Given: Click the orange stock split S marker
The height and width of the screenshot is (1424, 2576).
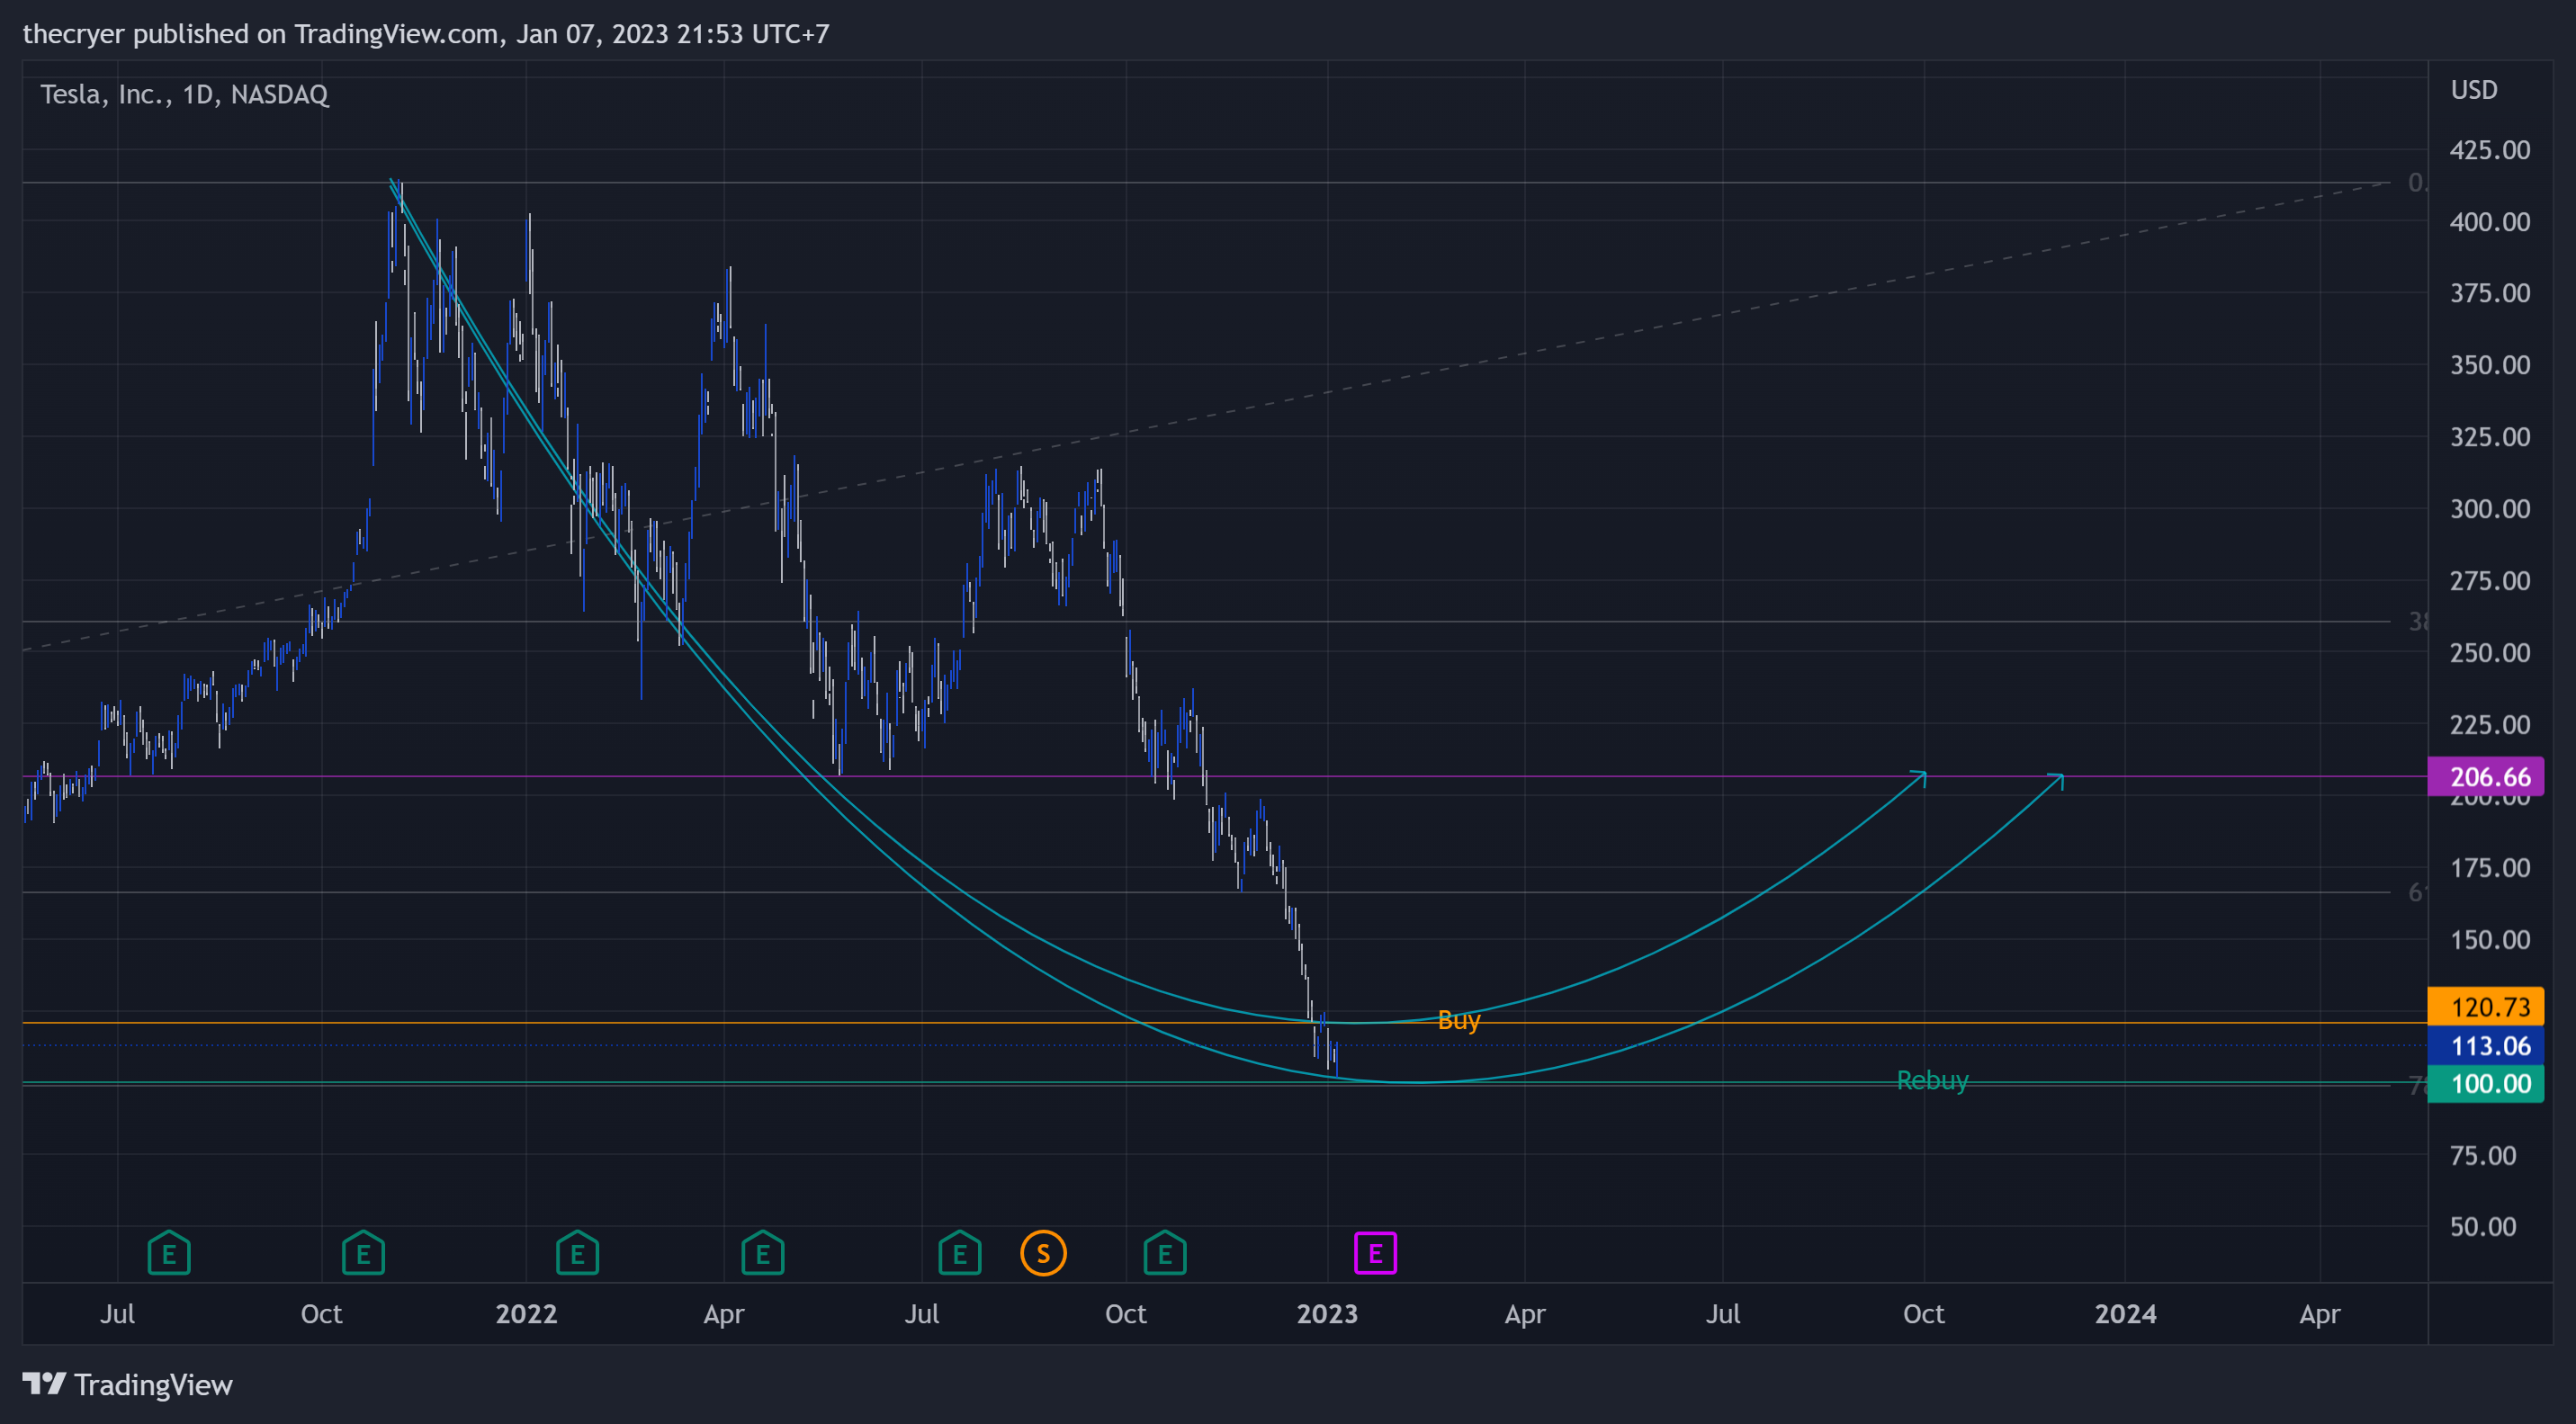Looking at the screenshot, I should click(x=1043, y=1253).
